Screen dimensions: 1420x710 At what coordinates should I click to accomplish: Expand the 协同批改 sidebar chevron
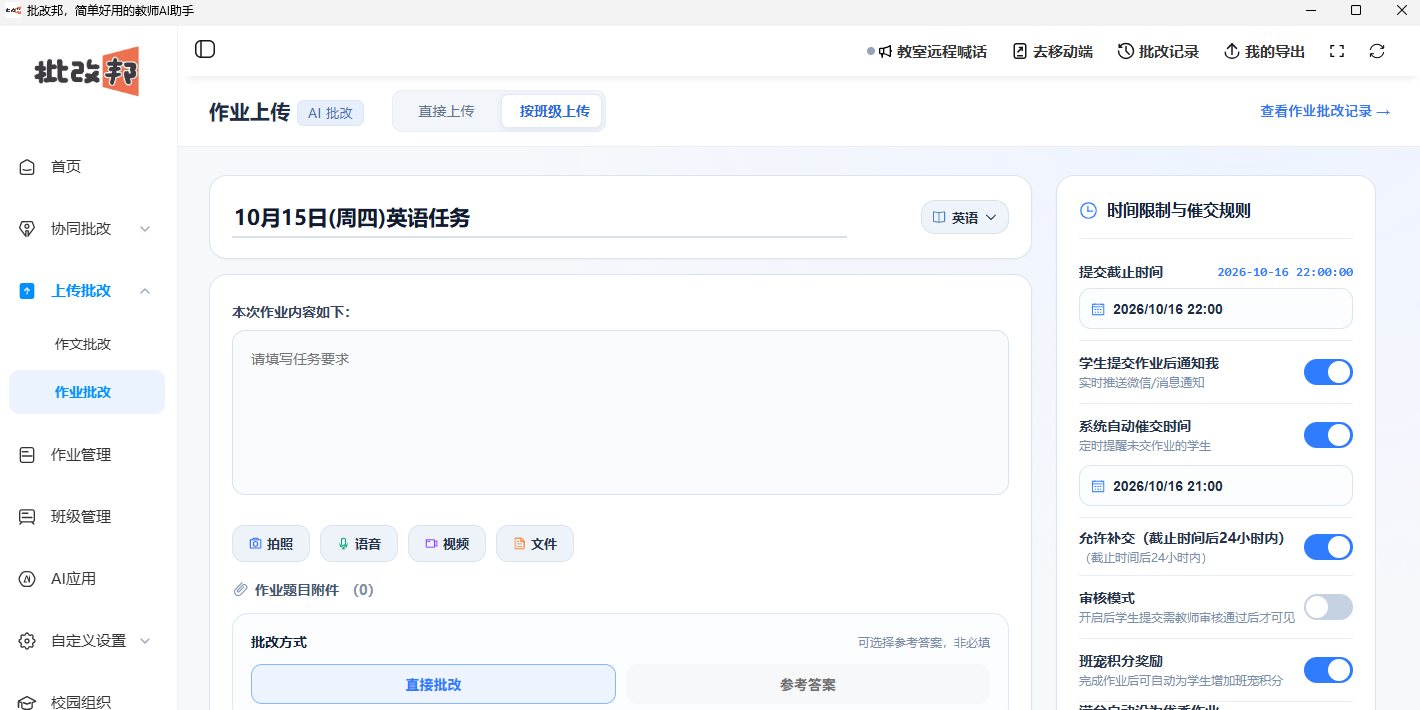click(145, 229)
